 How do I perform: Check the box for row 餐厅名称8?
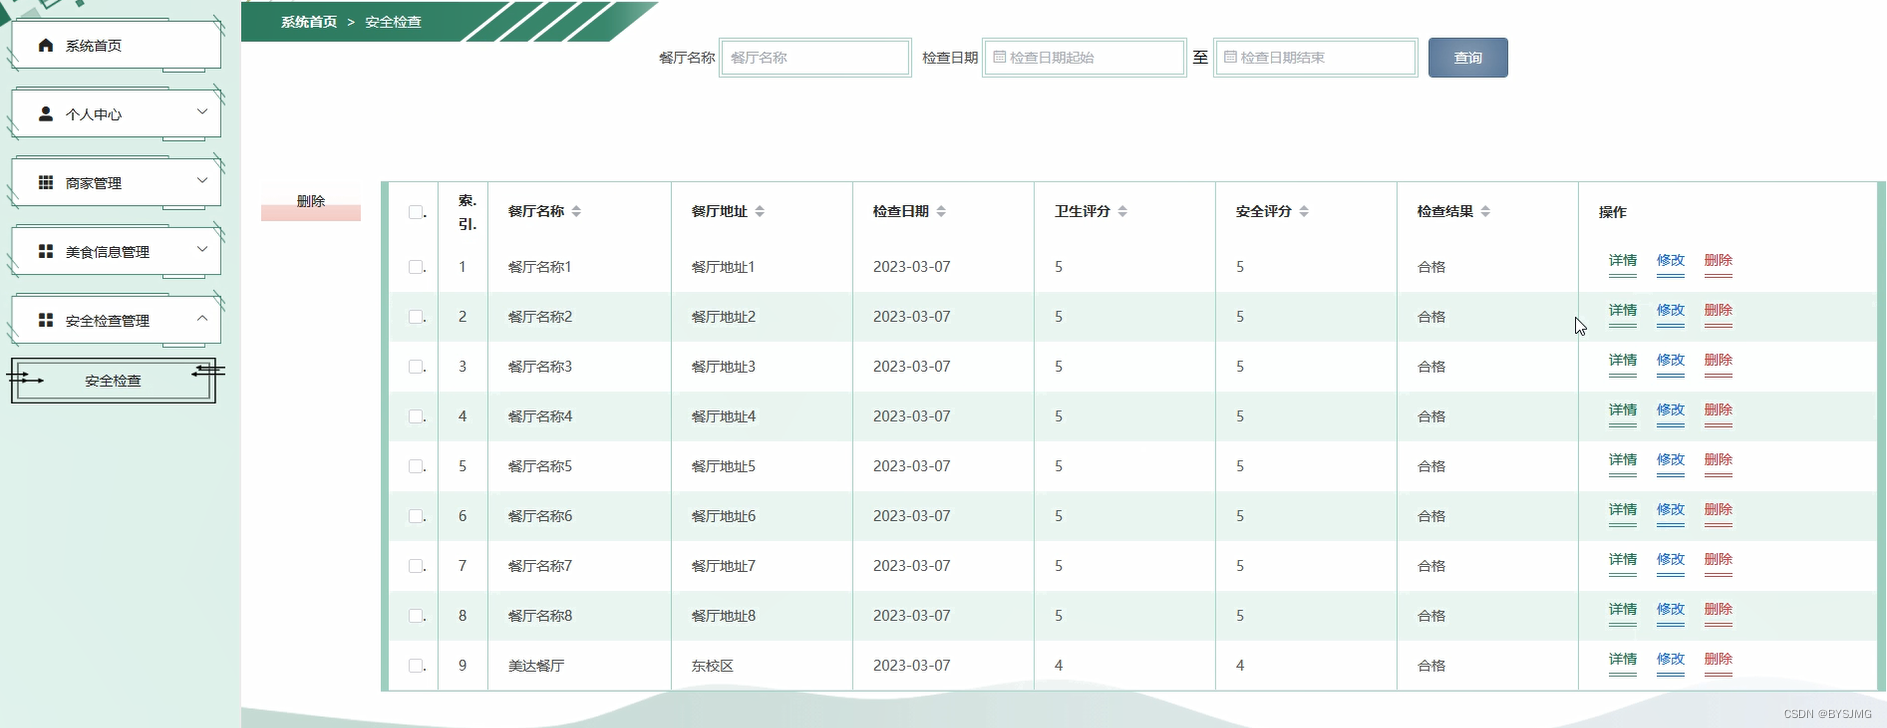pos(415,616)
